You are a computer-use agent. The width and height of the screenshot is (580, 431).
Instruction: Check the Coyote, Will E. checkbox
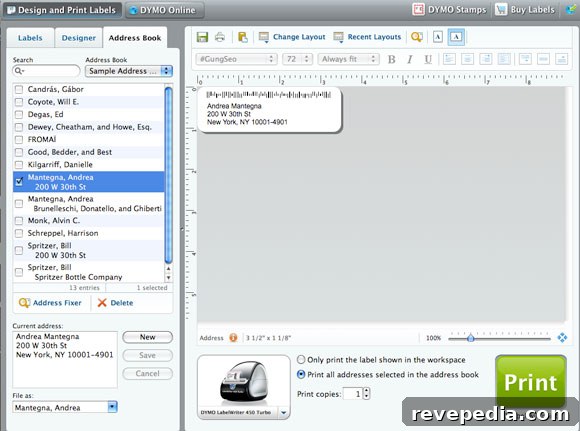coord(18,102)
